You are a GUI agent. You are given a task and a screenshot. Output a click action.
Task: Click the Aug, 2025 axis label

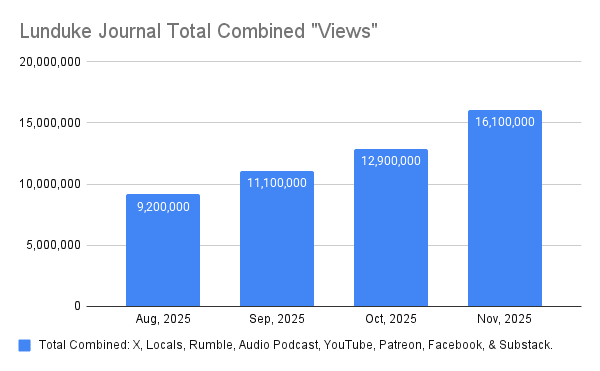pyautogui.click(x=163, y=319)
